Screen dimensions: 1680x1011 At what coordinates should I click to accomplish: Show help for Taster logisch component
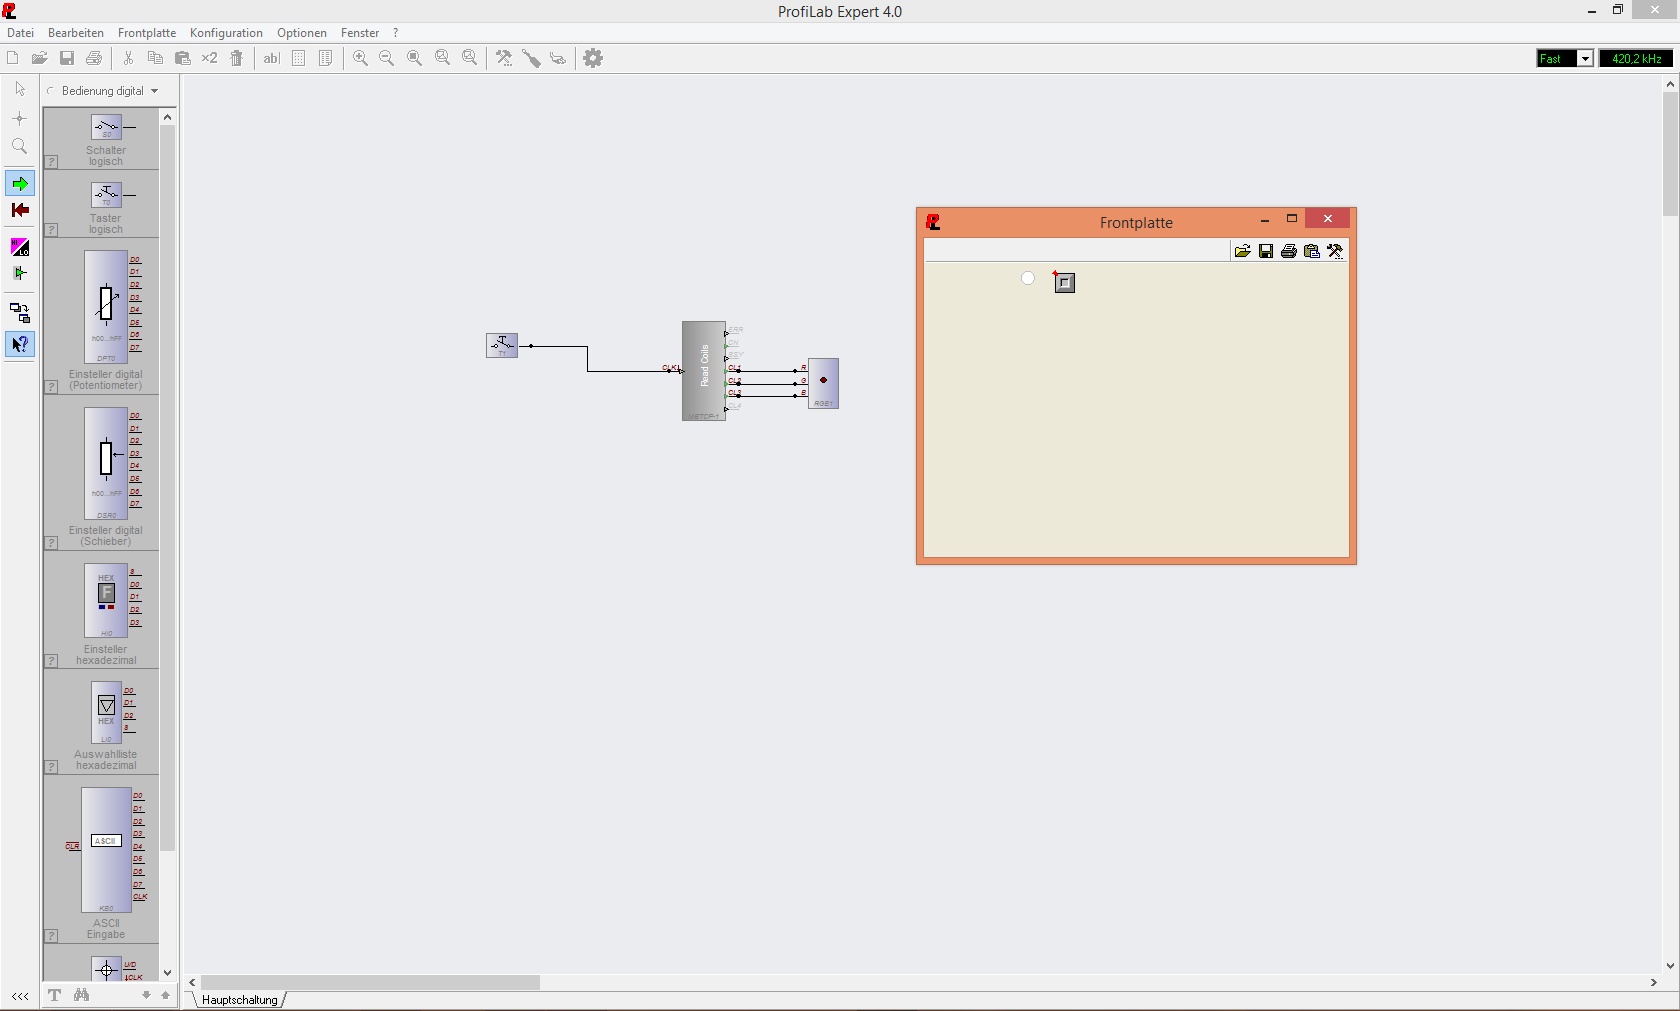52,230
